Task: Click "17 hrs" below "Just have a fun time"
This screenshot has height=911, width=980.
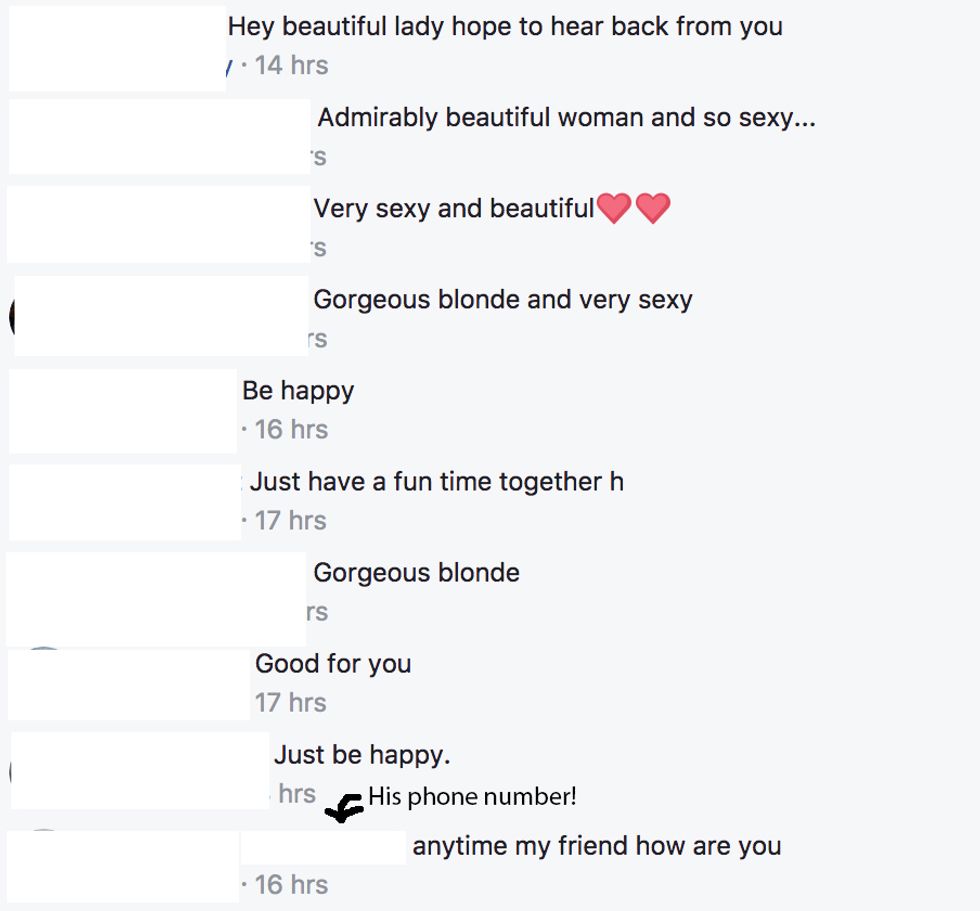Action: pyautogui.click(x=291, y=521)
